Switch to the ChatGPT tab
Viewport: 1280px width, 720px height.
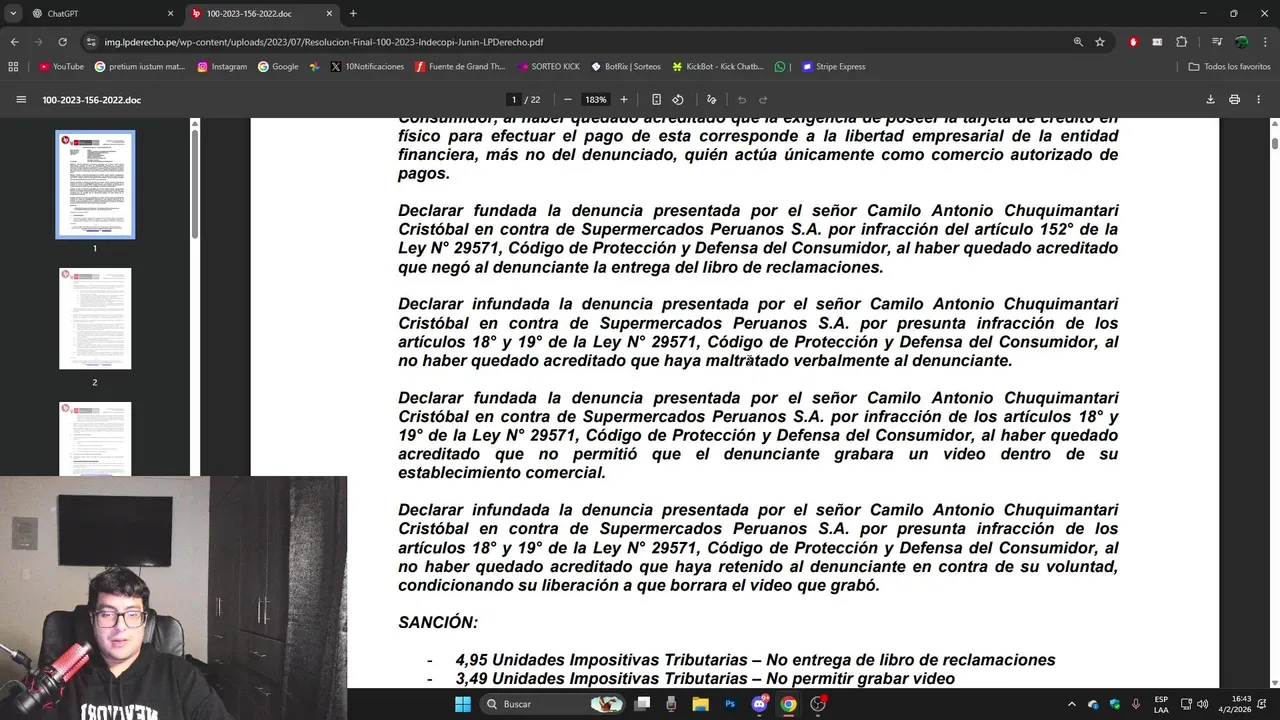pos(103,14)
